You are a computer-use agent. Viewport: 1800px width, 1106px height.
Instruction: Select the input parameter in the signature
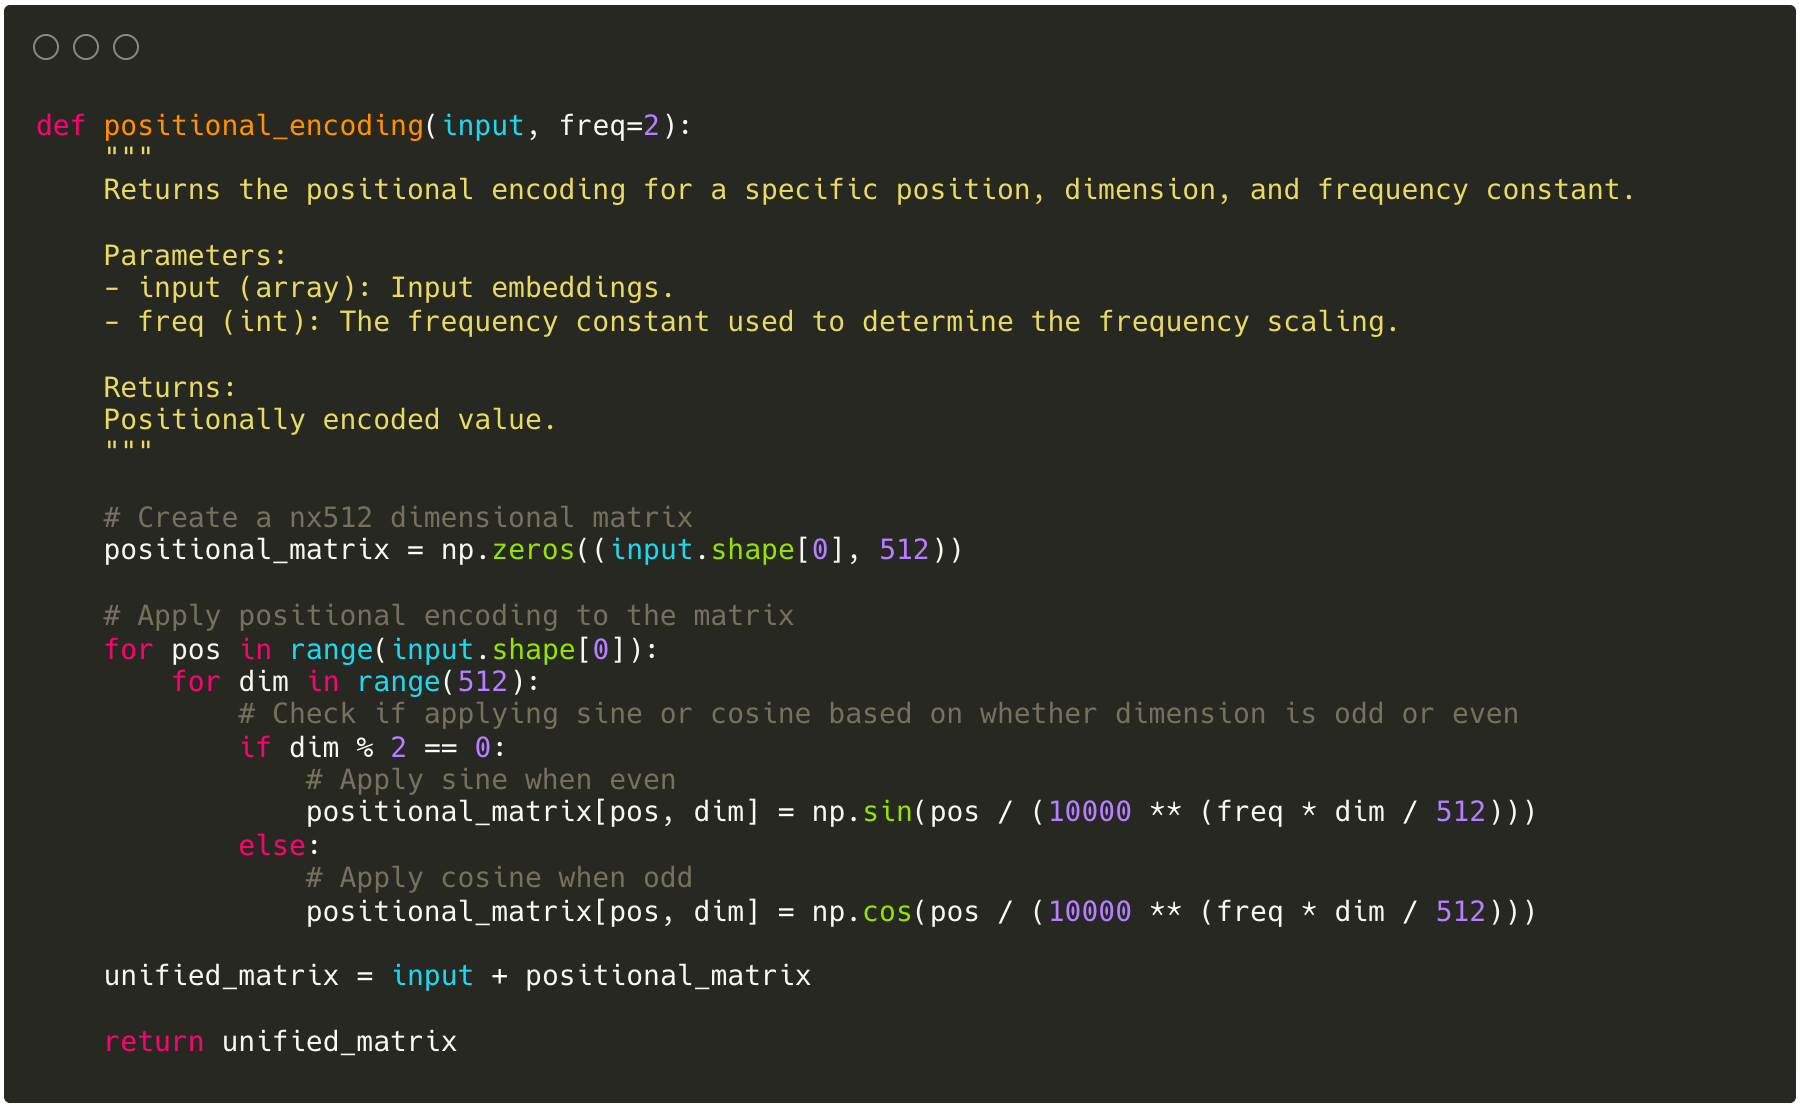click(x=483, y=125)
